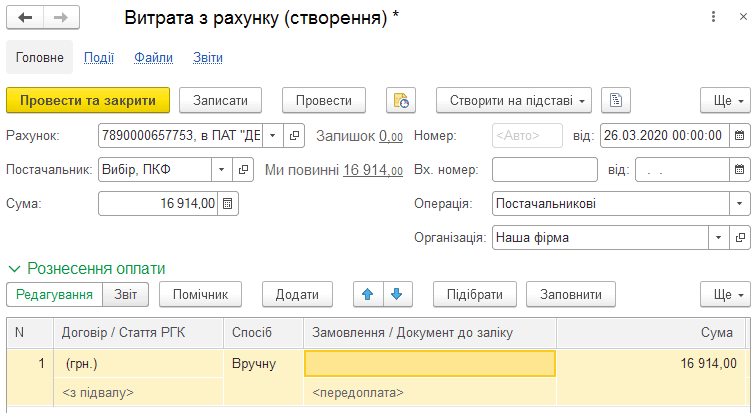The width and height of the screenshot is (756, 413).
Task: Focus the Постачальник input field
Action: (155, 170)
